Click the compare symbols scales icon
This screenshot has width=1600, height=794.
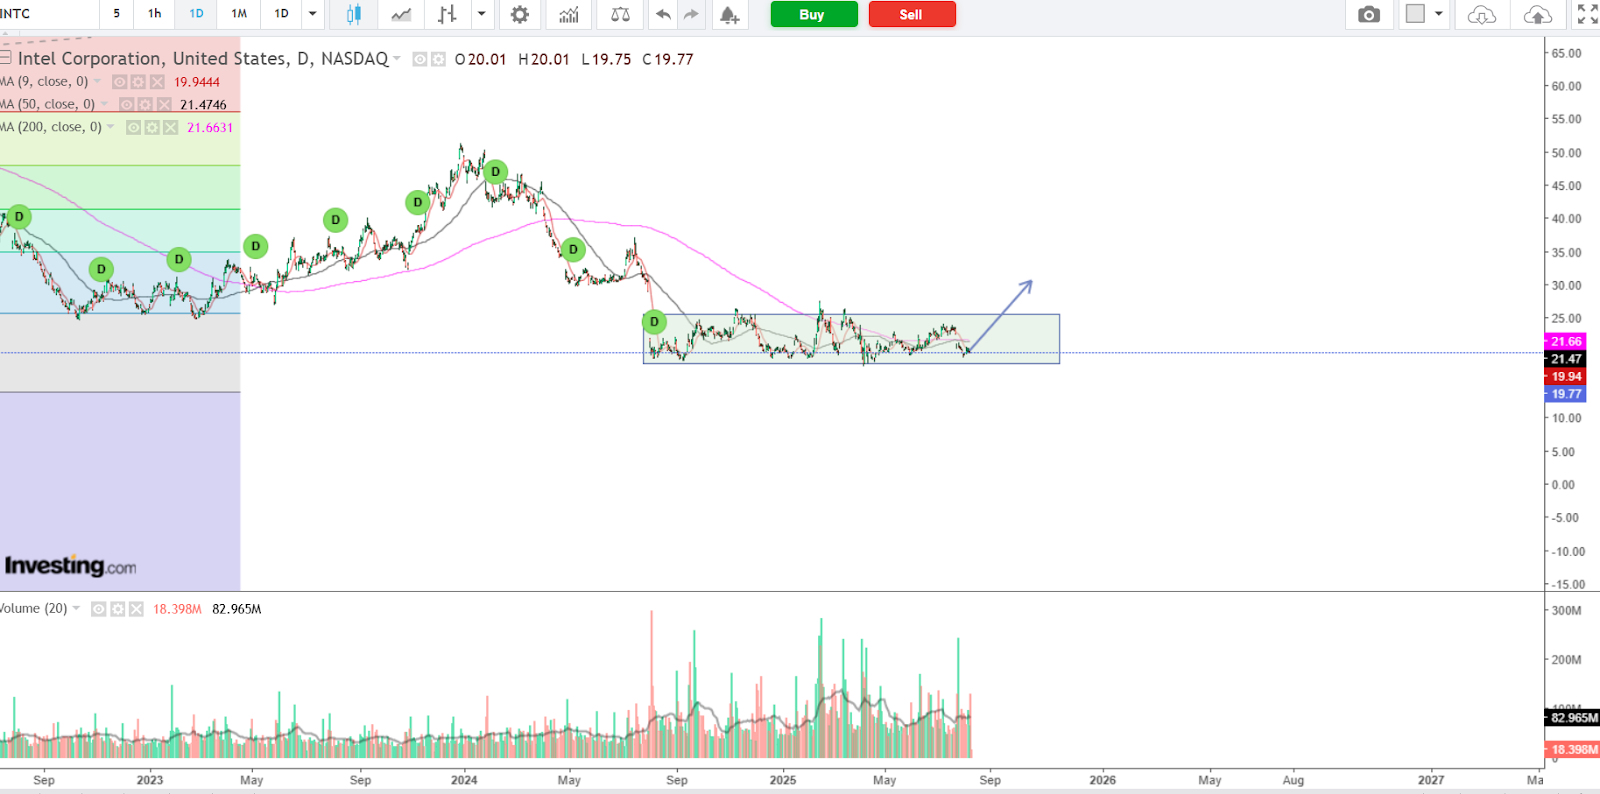620,14
